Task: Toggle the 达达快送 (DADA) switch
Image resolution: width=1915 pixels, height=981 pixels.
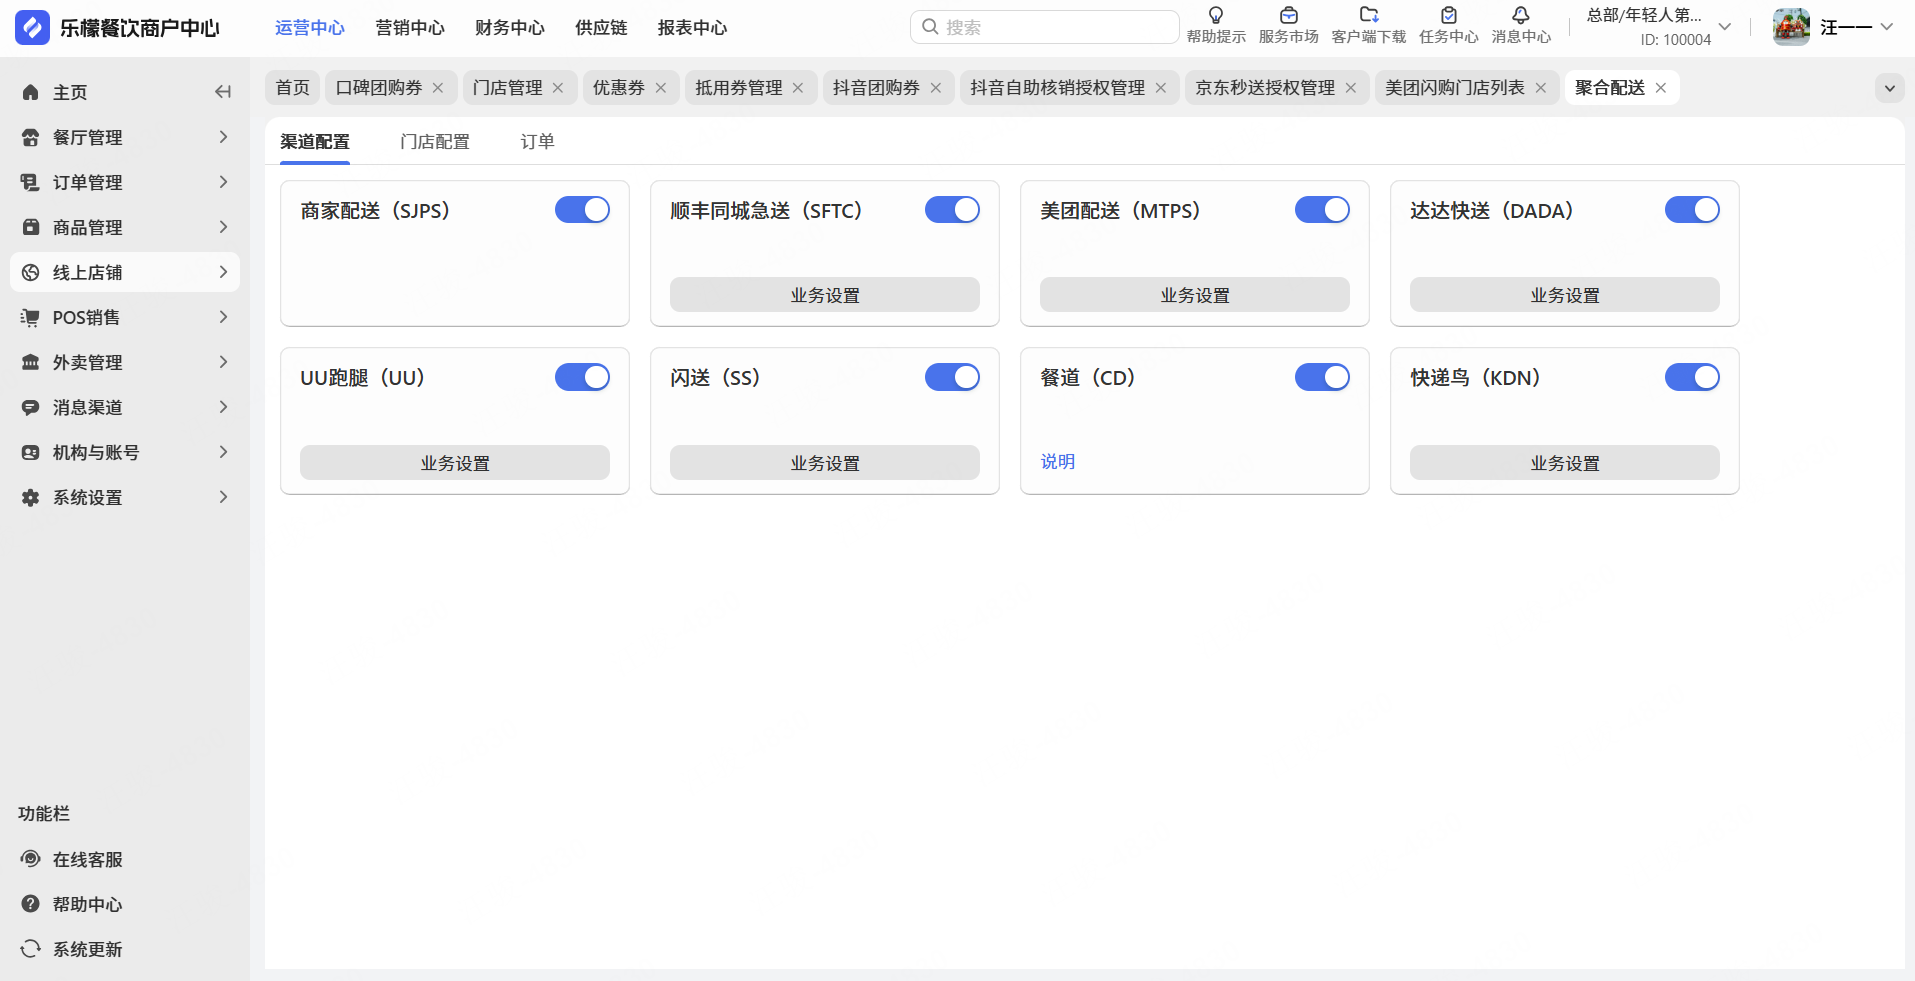Action: (x=1693, y=210)
